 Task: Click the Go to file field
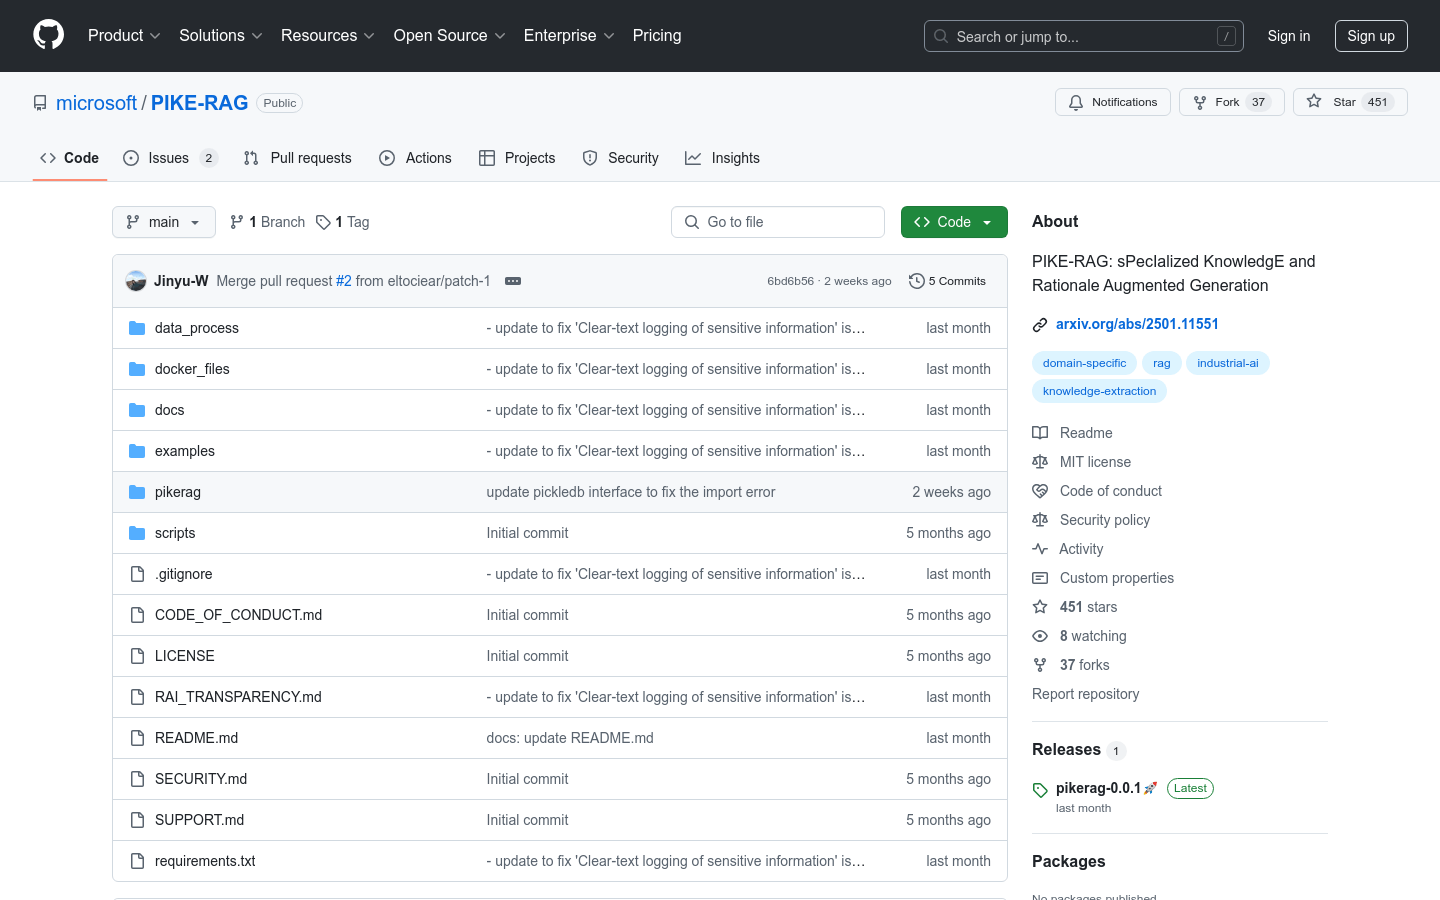(778, 222)
